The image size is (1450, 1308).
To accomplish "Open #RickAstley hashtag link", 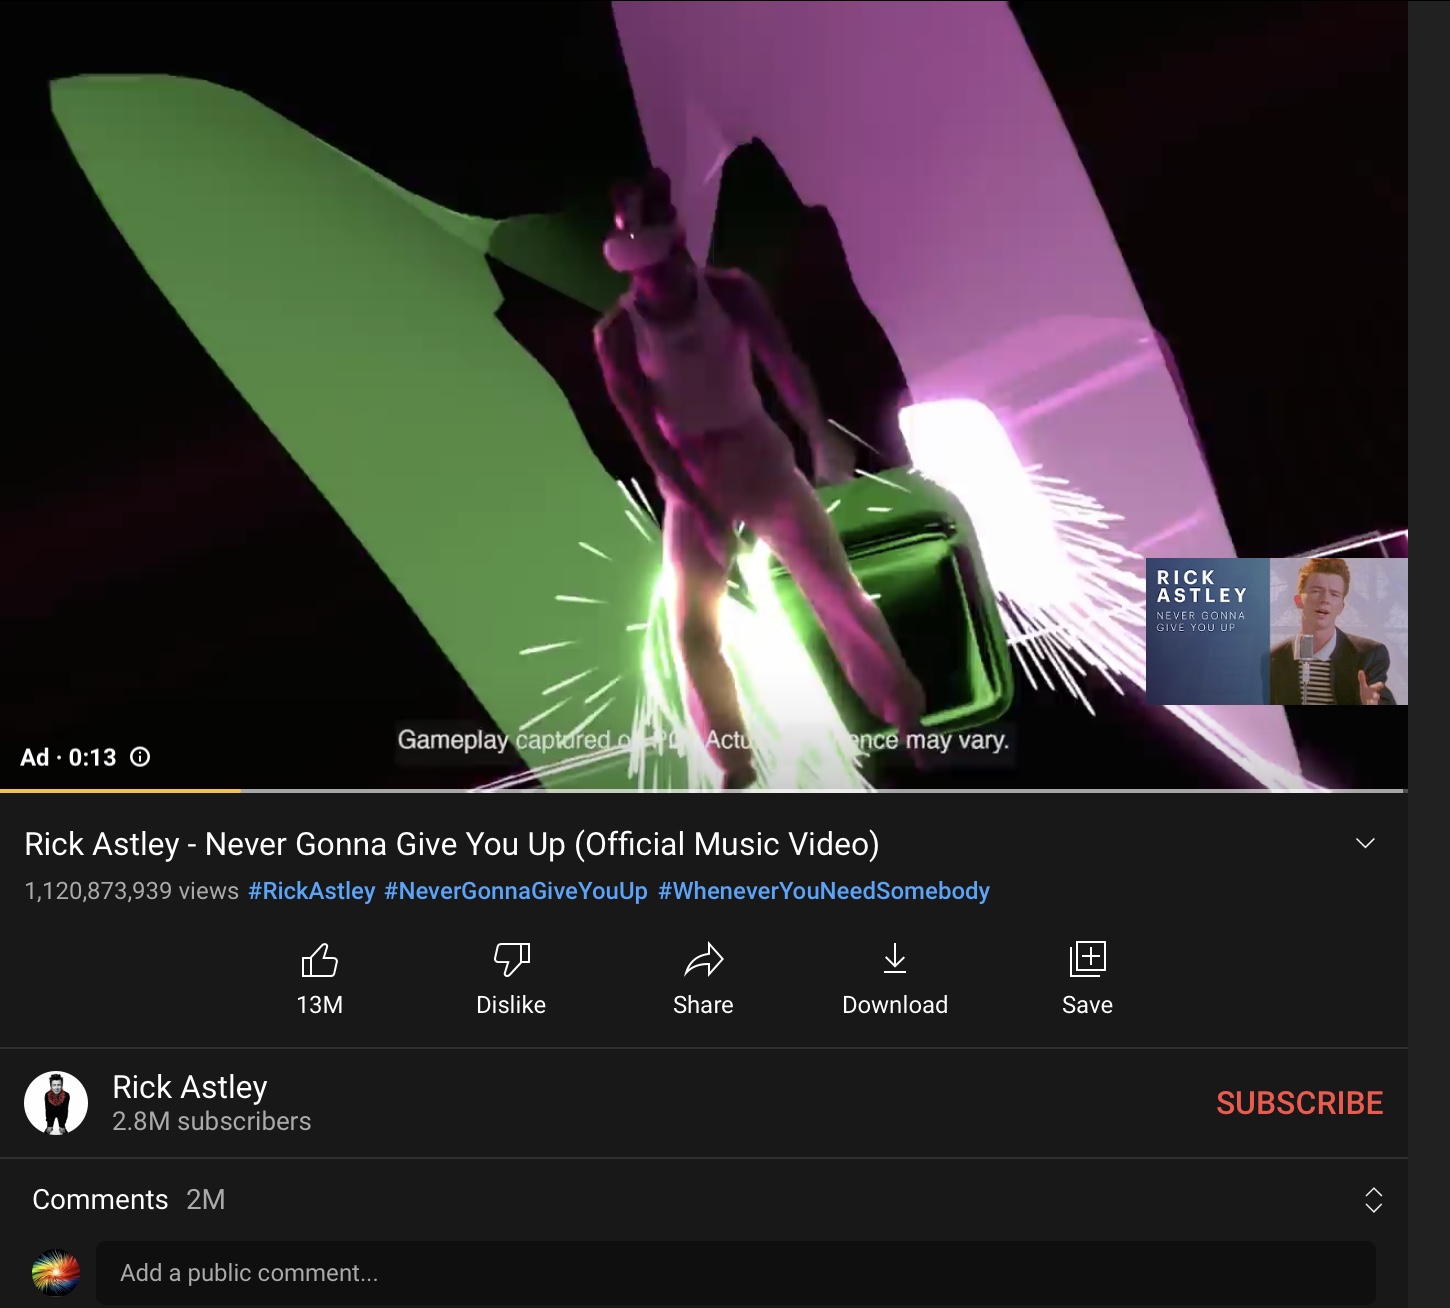I will click(x=312, y=891).
